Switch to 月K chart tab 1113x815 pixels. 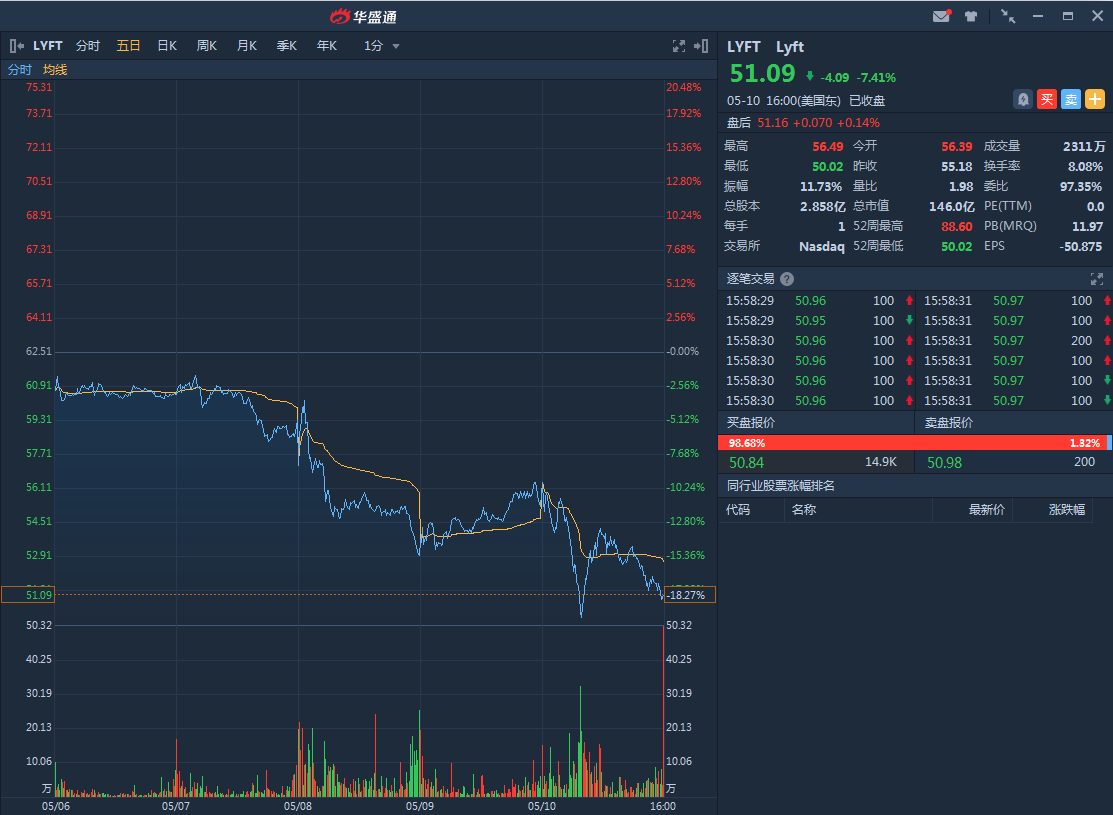246,46
